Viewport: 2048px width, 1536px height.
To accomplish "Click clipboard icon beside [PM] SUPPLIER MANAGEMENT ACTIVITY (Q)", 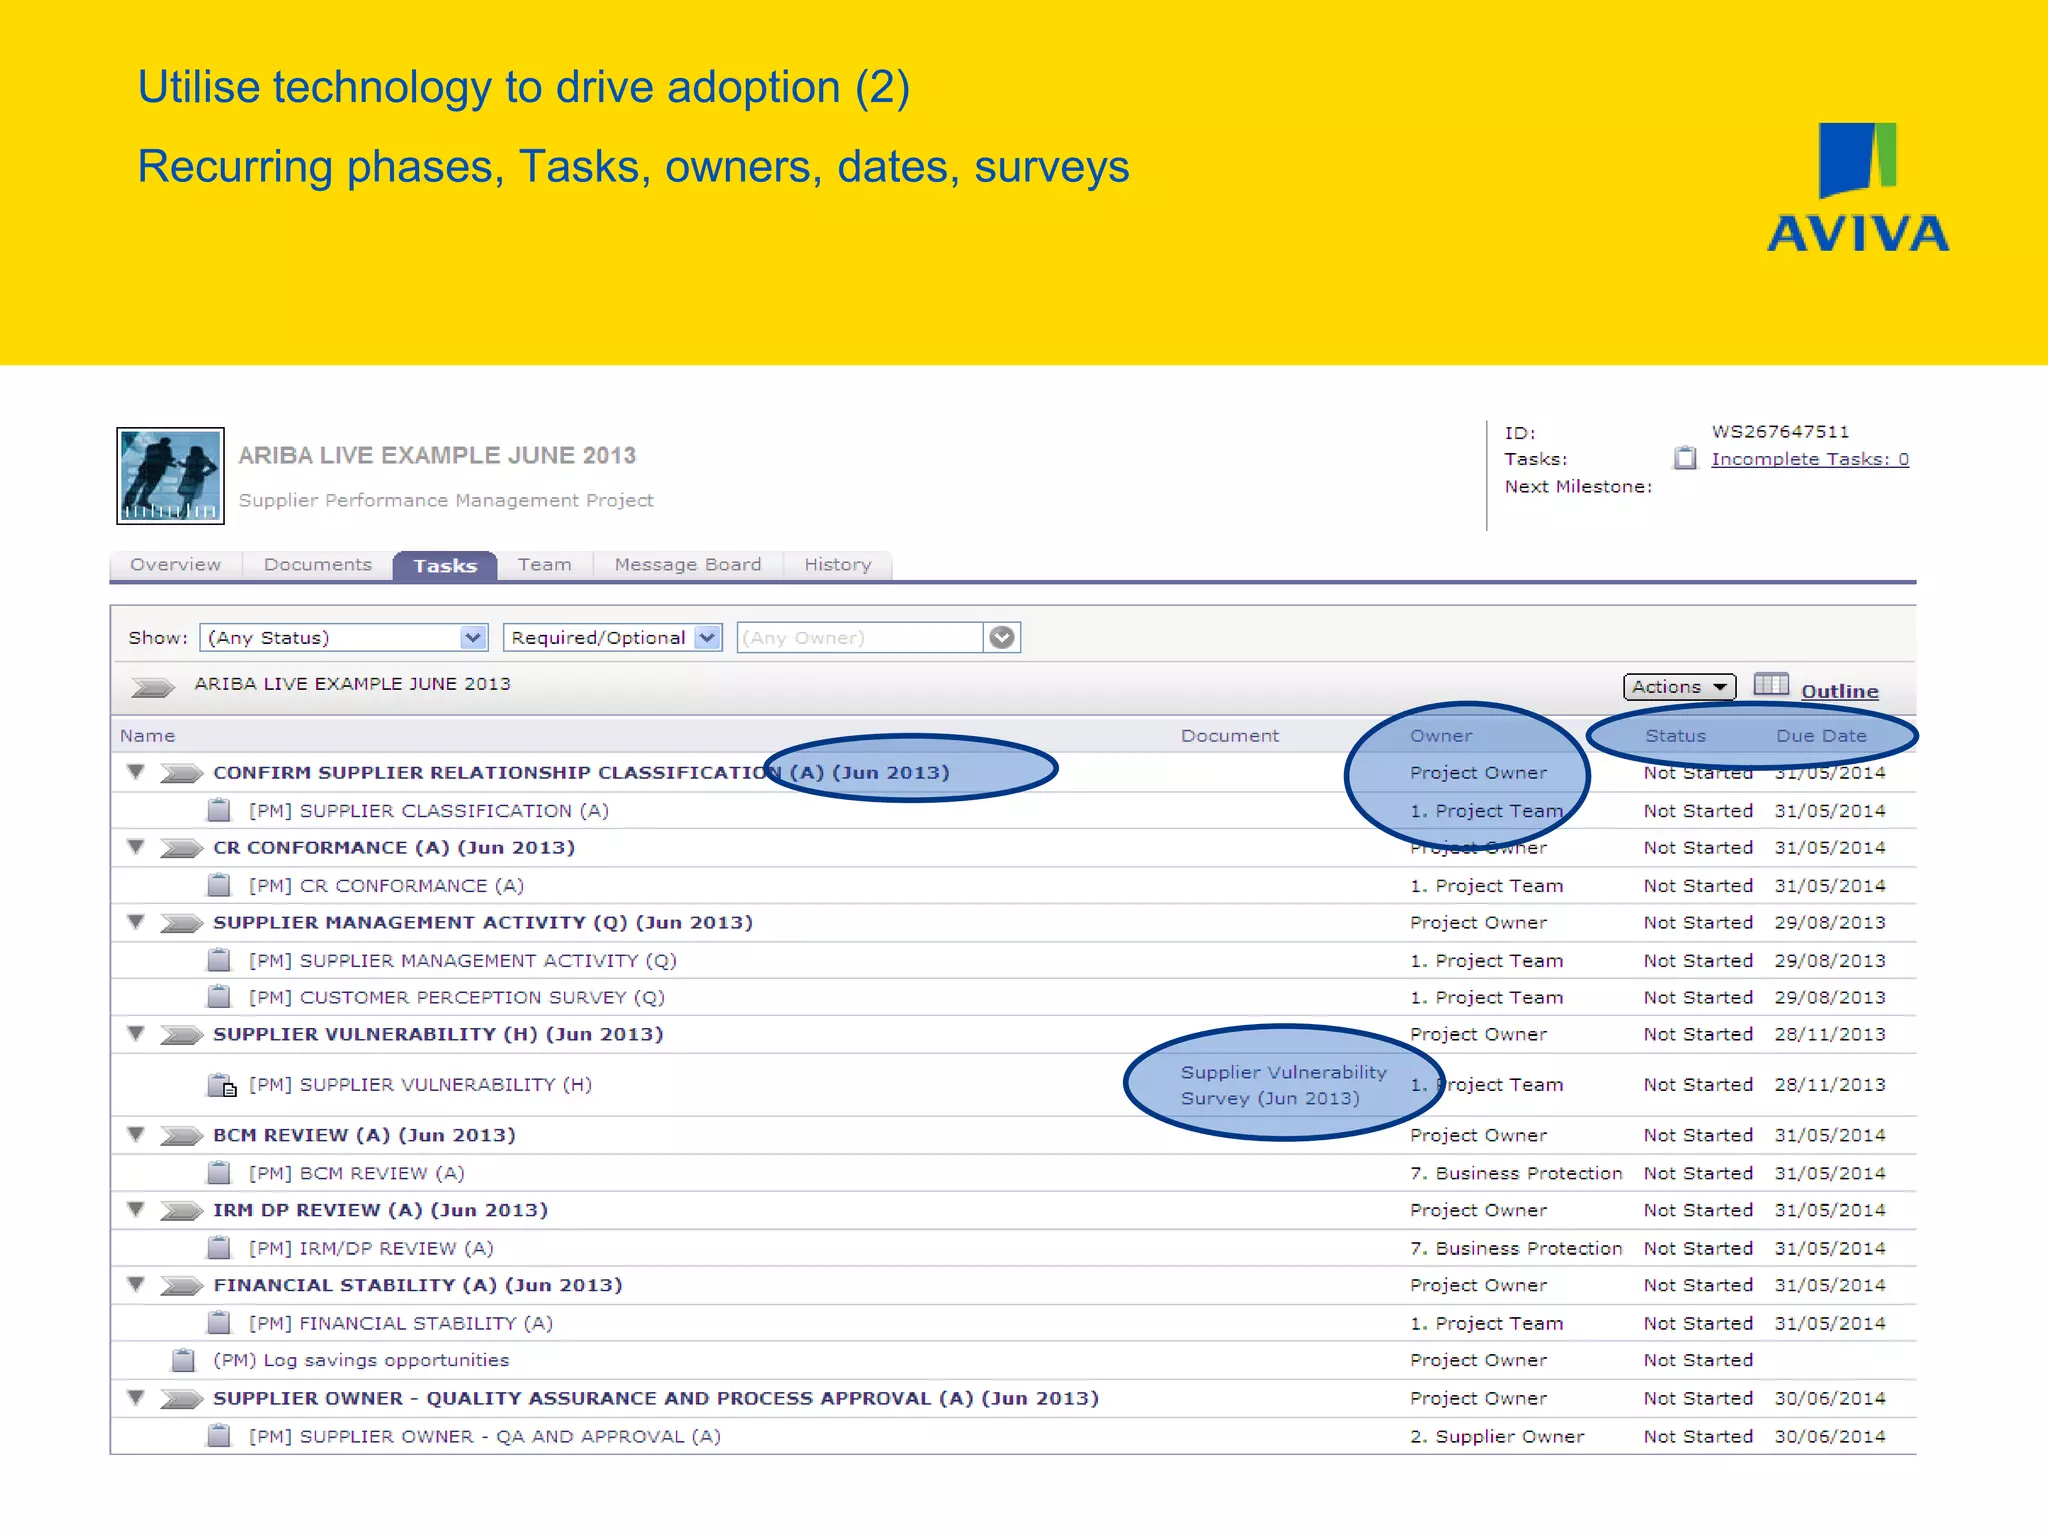I will [x=219, y=960].
